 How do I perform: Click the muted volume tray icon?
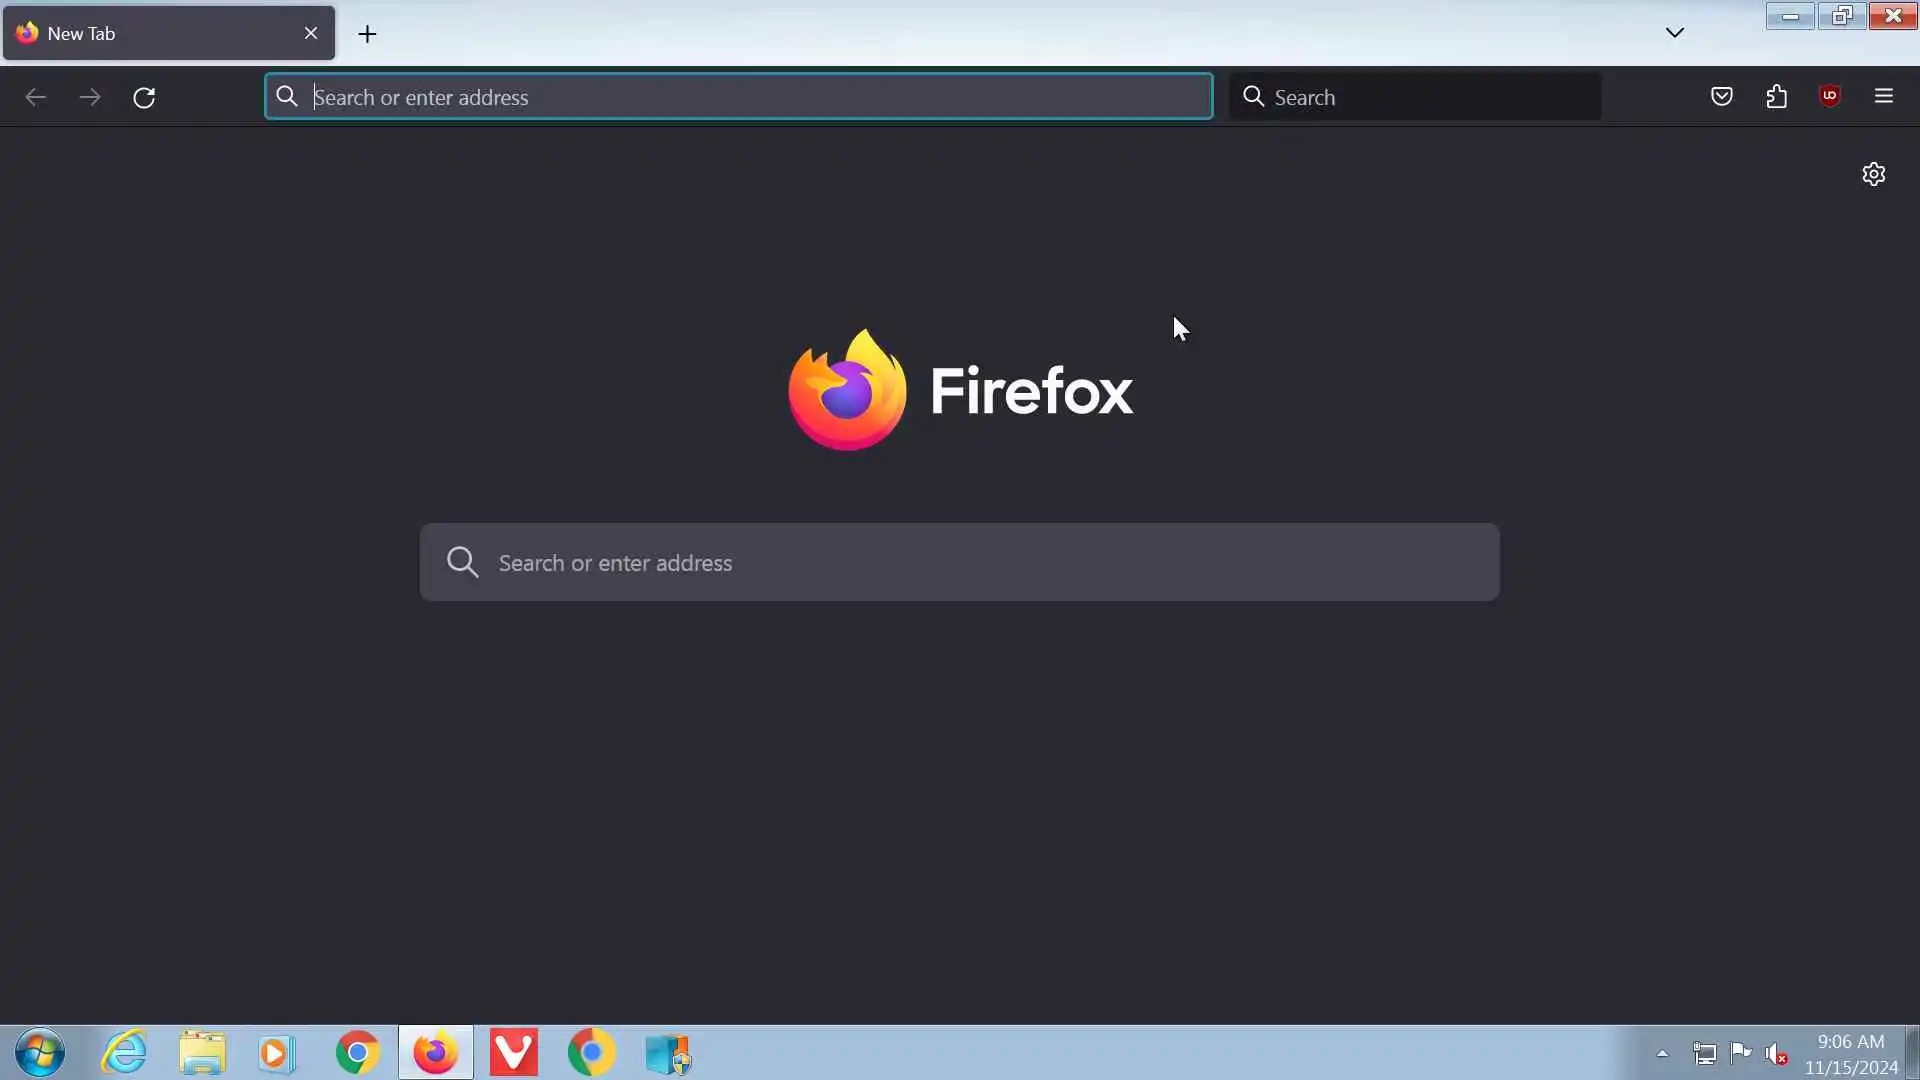point(1776,1053)
